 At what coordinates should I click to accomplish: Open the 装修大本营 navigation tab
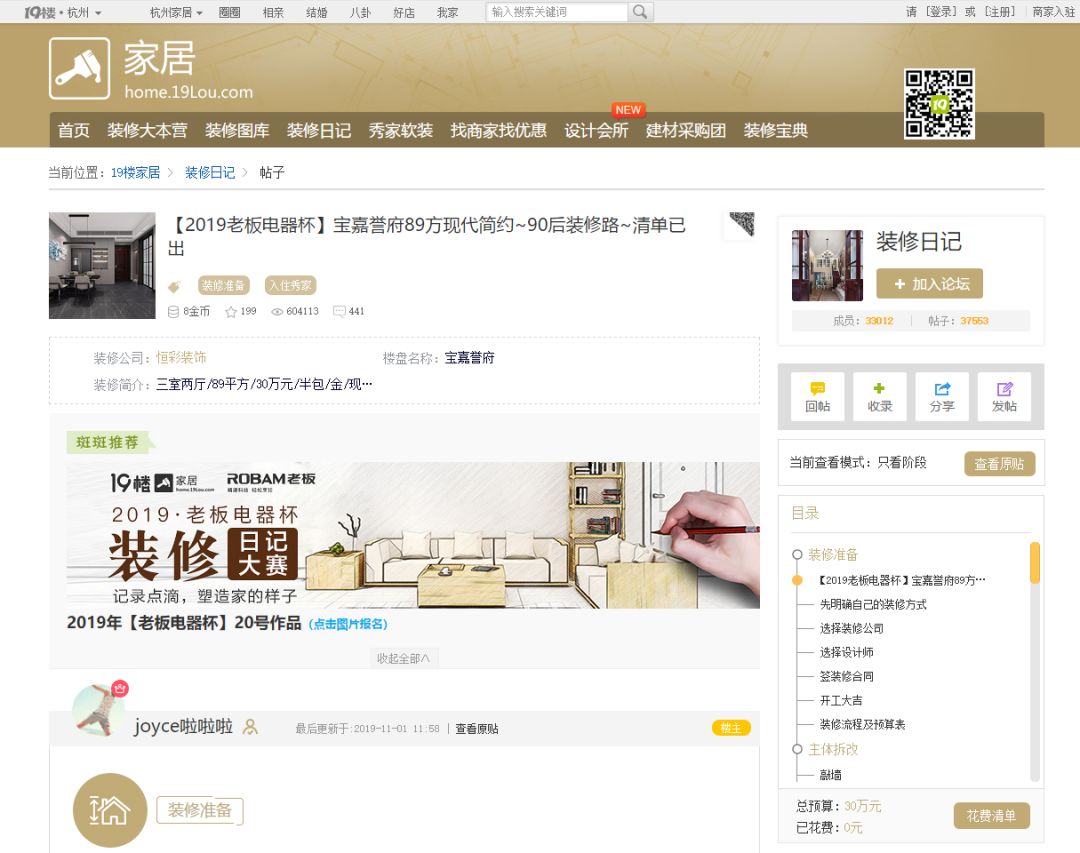tap(147, 130)
